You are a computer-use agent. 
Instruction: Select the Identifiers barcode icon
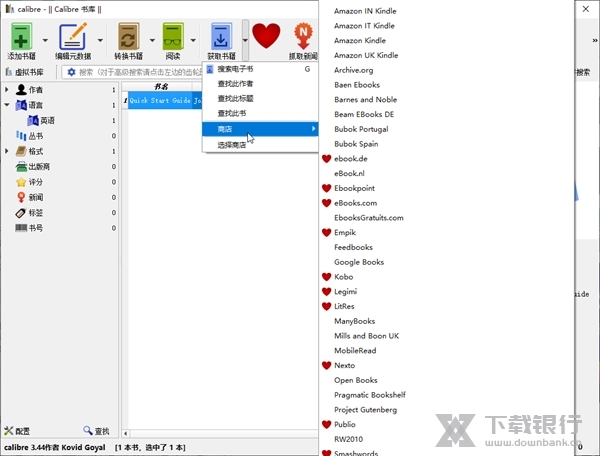21,228
